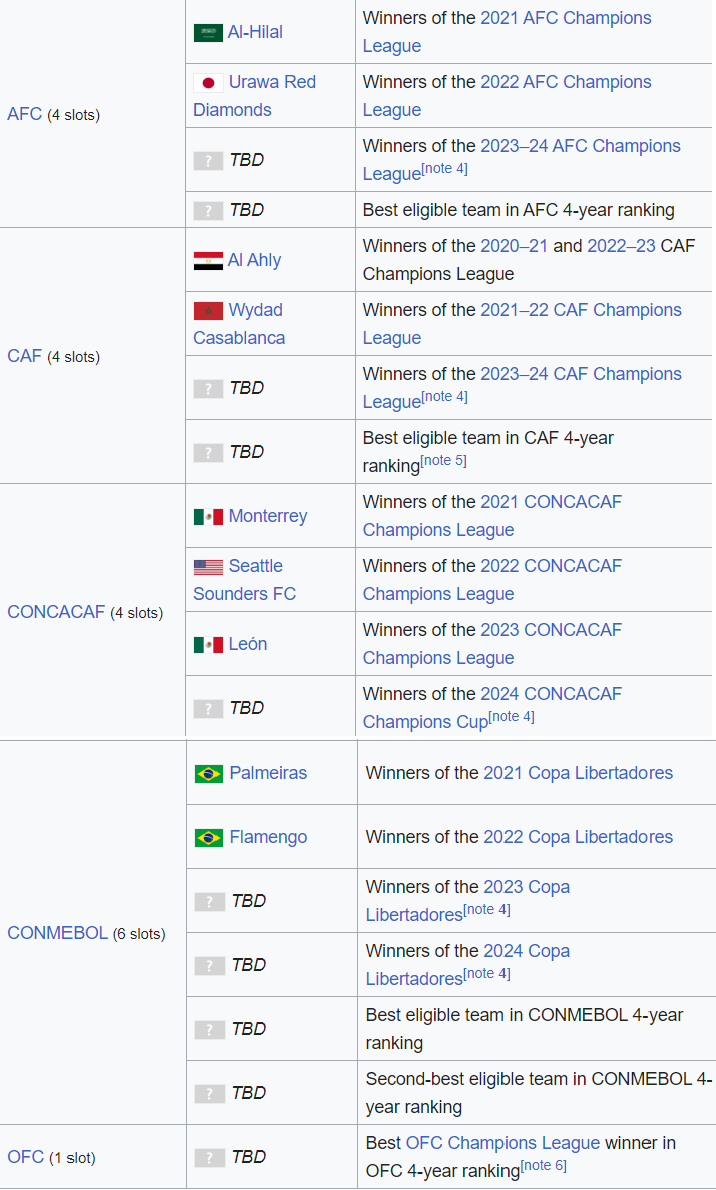This screenshot has width=716, height=1190.
Task: Click the Japan flag beside Urawa Red Diamonds
Action: (208, 83)
